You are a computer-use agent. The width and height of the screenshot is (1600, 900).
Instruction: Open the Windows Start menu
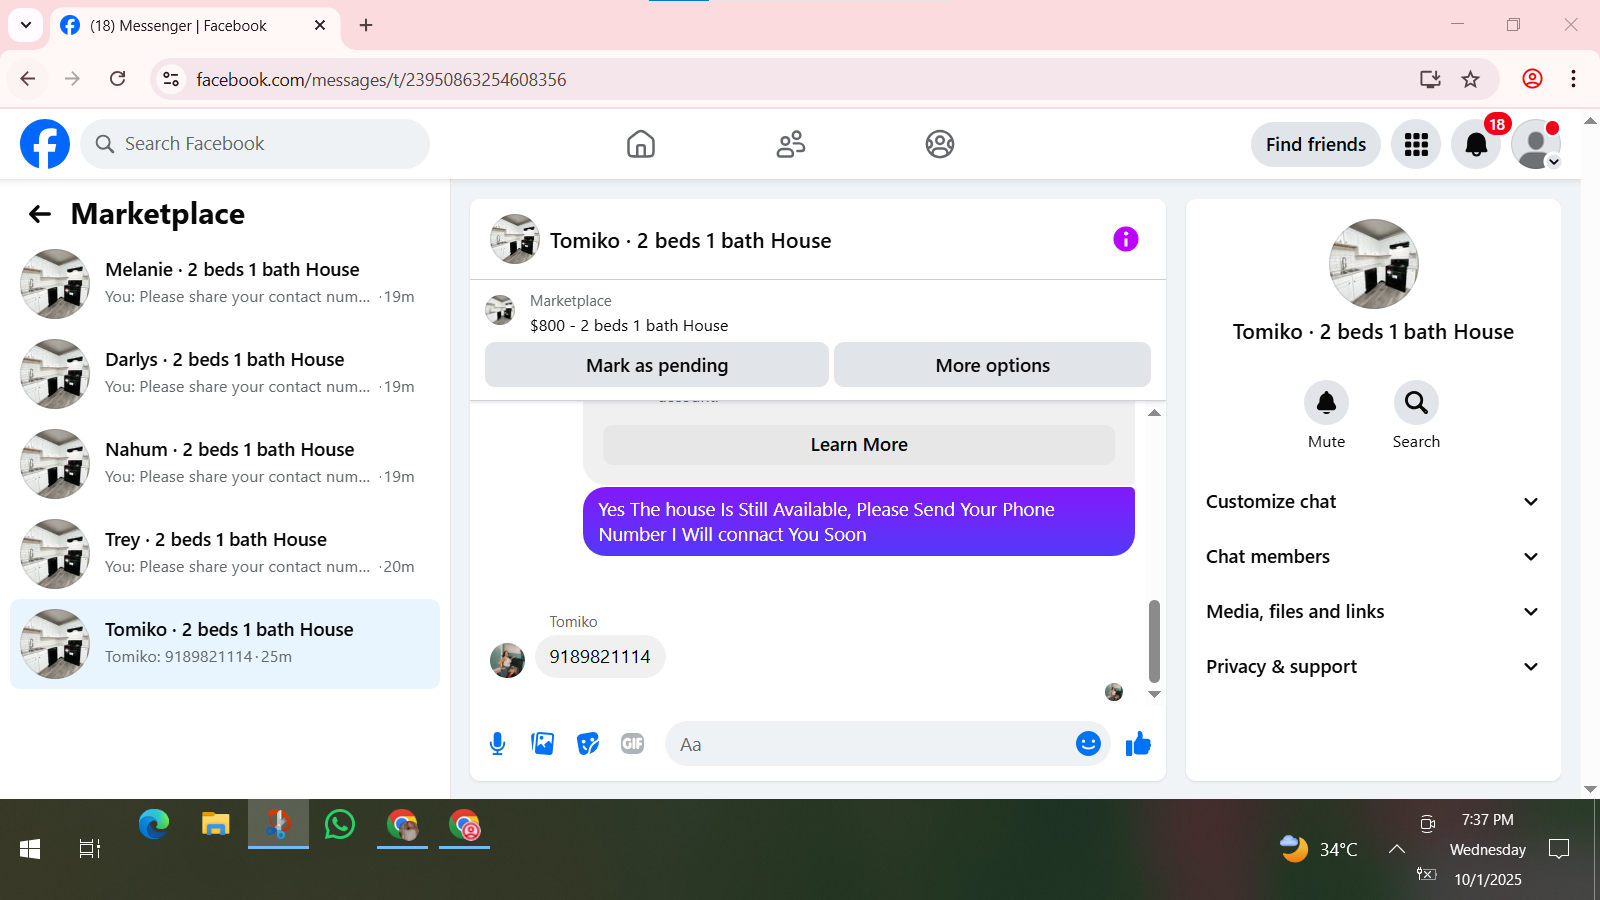pos(30,849)
